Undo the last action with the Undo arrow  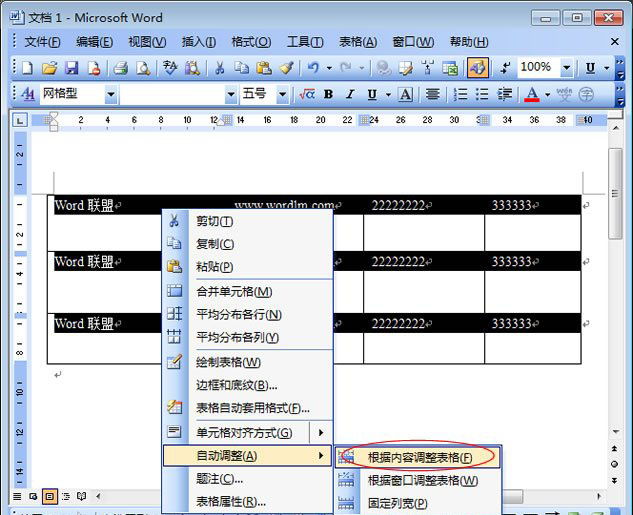(313, 68)
